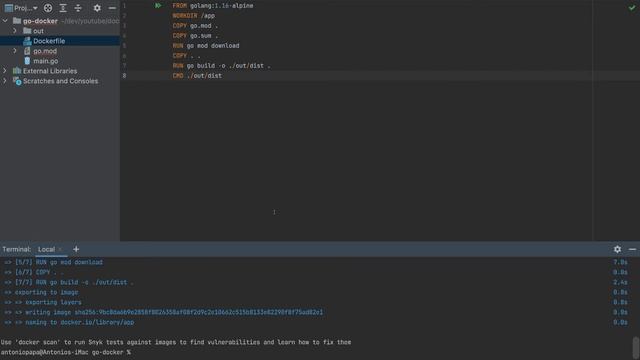The image size is (640, 360).
Task: Click terminal line 'exporting layers'
Action: 43,302
